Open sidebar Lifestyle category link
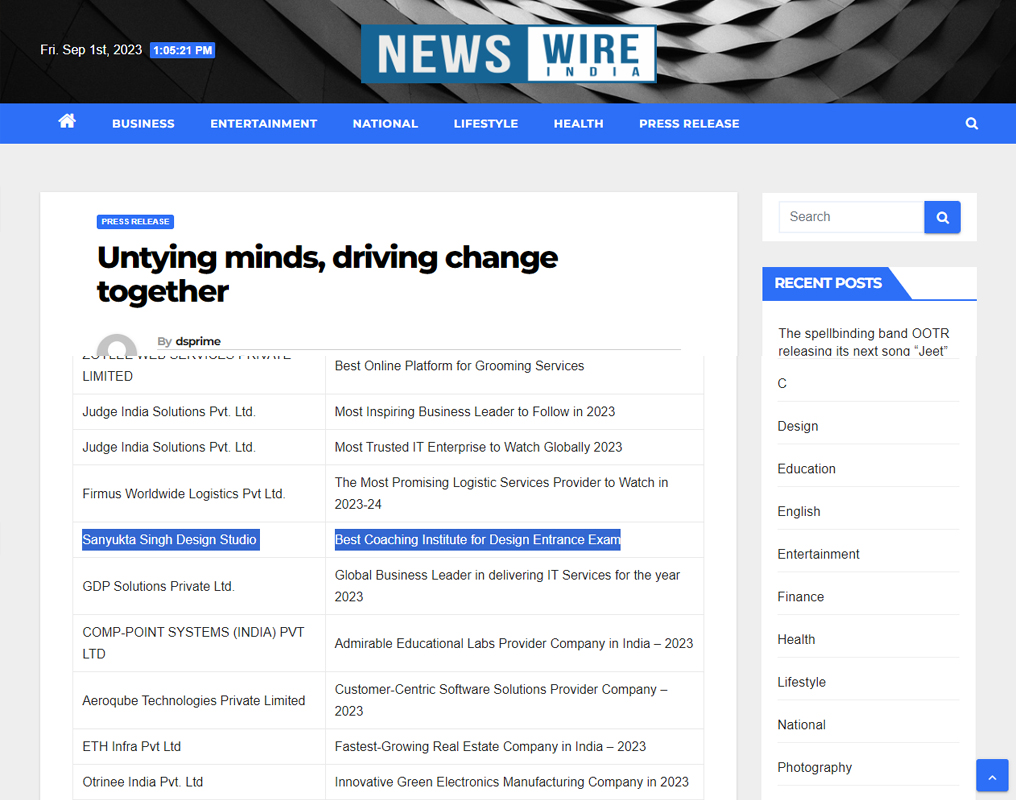The width and height of the screenshot is (1016, 800). (x=802, y=683)
